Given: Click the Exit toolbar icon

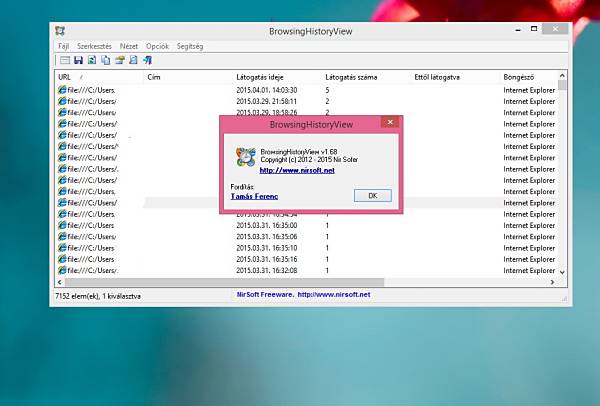Looking at the screenshot, I should coord(147,60).
